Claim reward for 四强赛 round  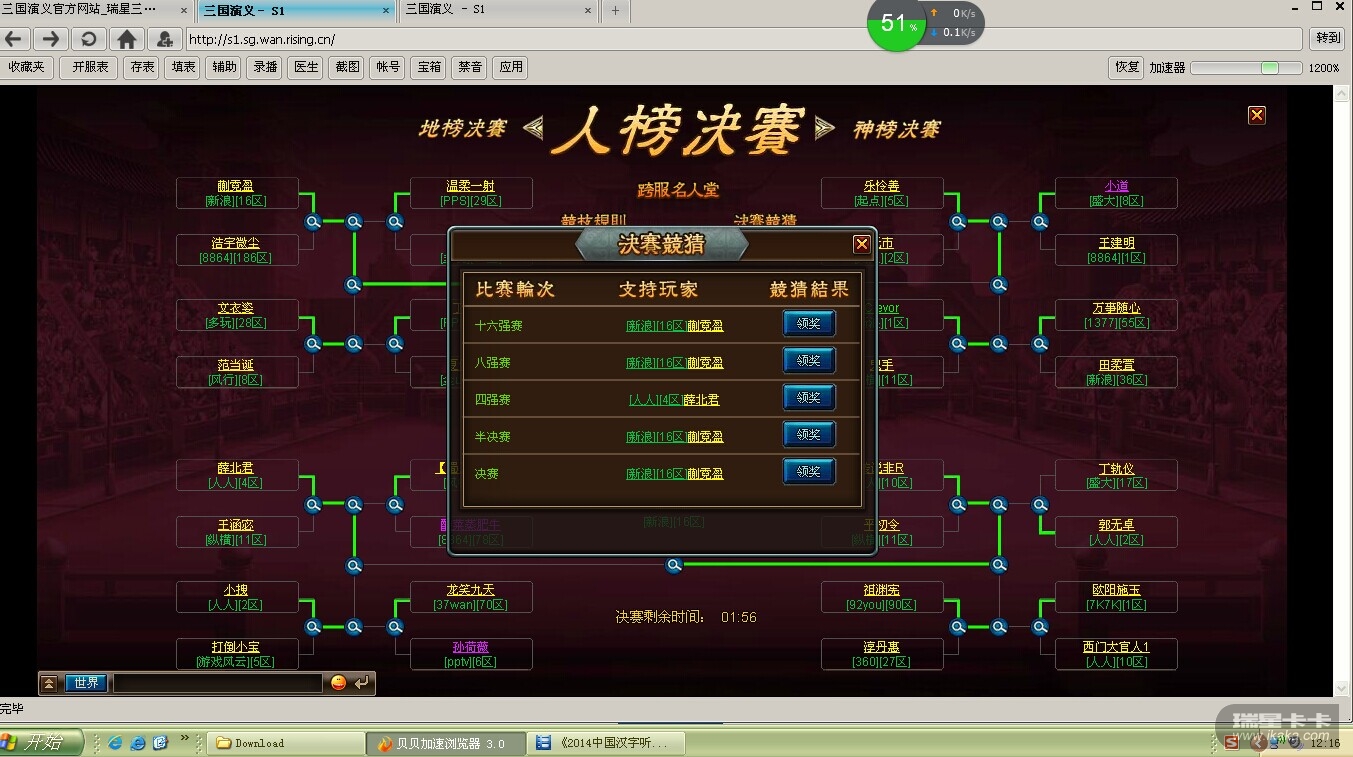point(808,398)
